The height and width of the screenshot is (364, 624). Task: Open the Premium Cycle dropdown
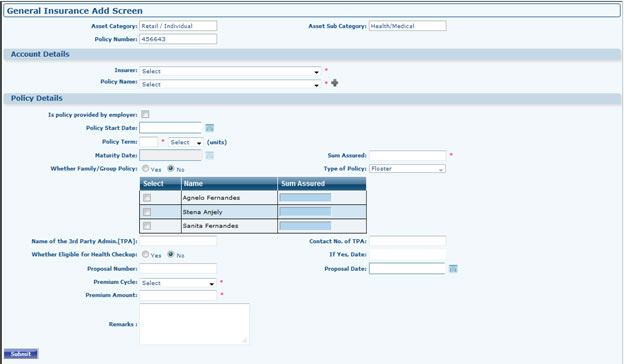click(x=178, y=283)
